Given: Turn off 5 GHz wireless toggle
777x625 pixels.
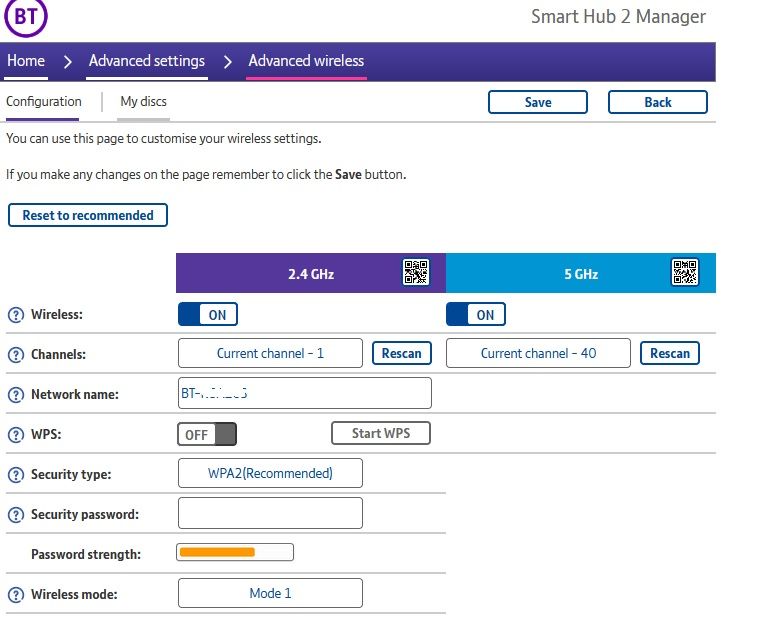Looking at the screenshot, I should pos(475,315).
